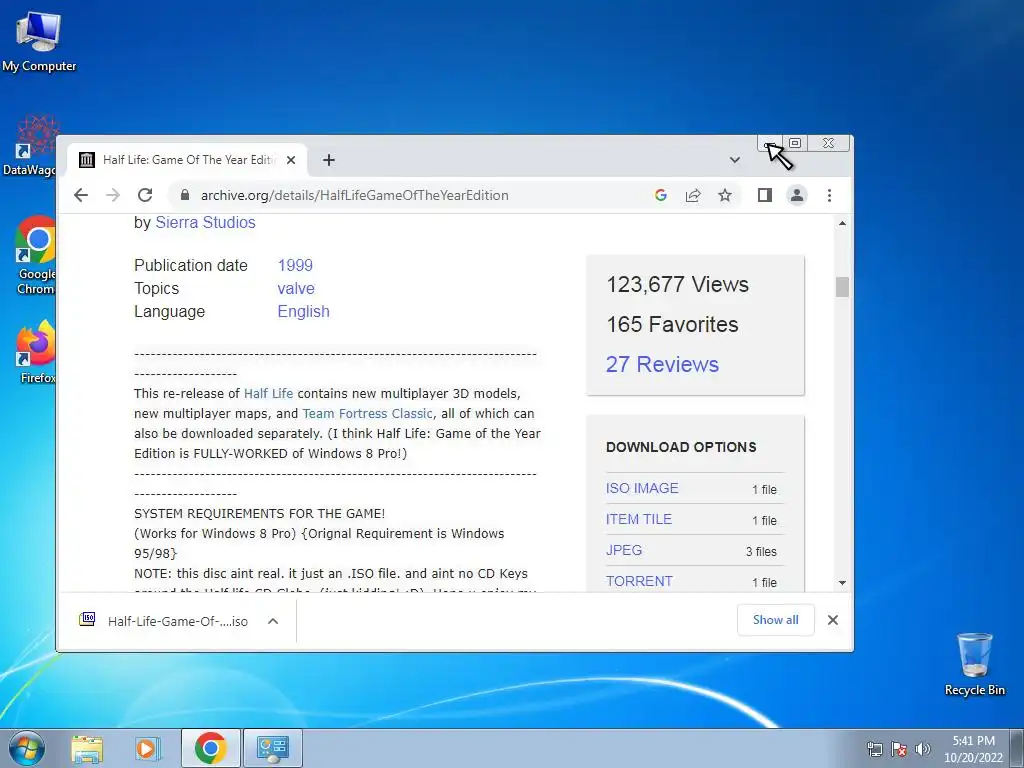Image resolution: width=1024 pixels, height=768 pixels.
Task: Click the Google icon in address bar
Action: point(660,195)
